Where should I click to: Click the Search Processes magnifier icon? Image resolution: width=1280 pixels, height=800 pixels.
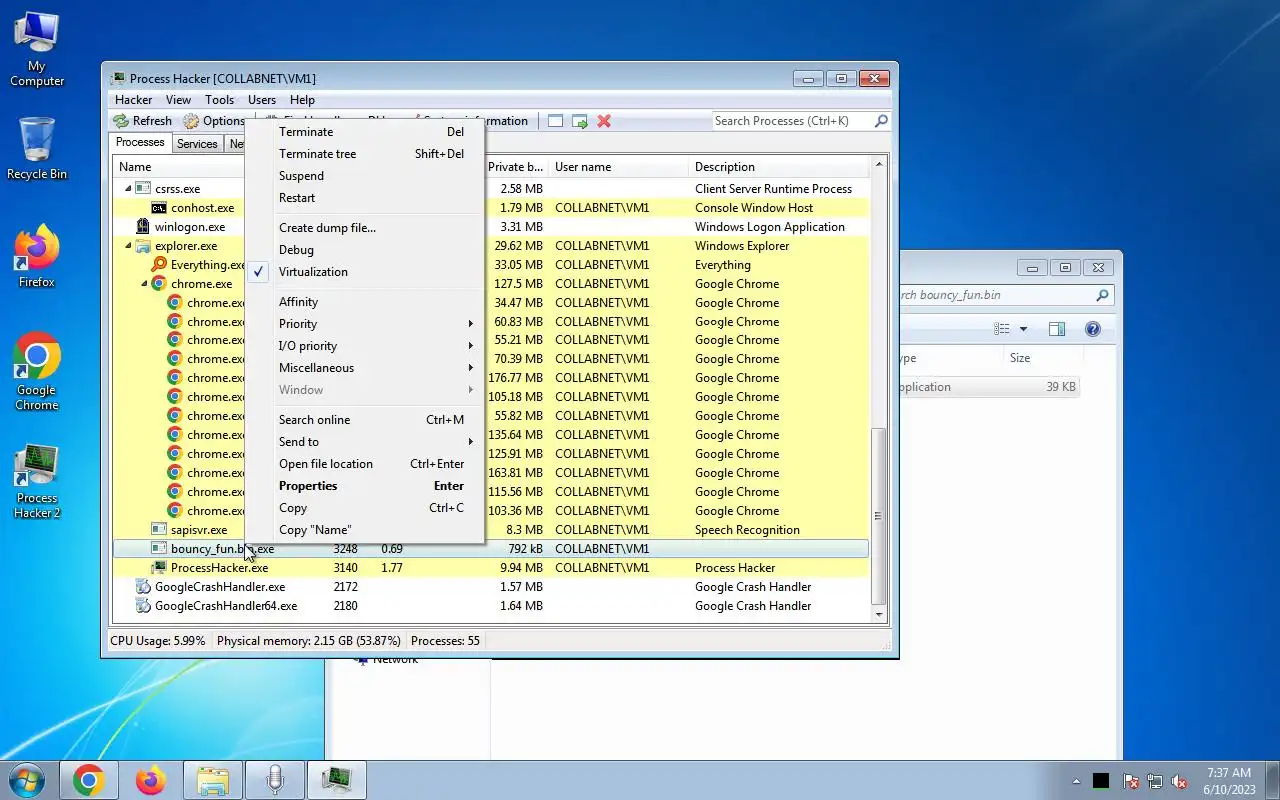(x=881, y=121)
